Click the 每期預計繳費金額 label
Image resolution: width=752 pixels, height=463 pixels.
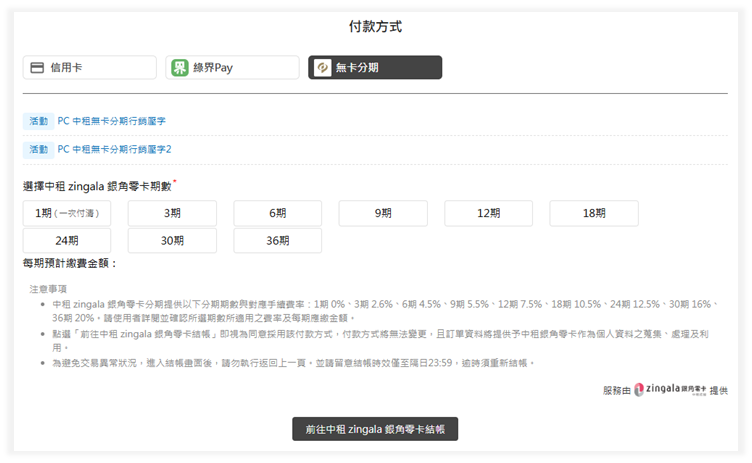(x=70, y=263)
